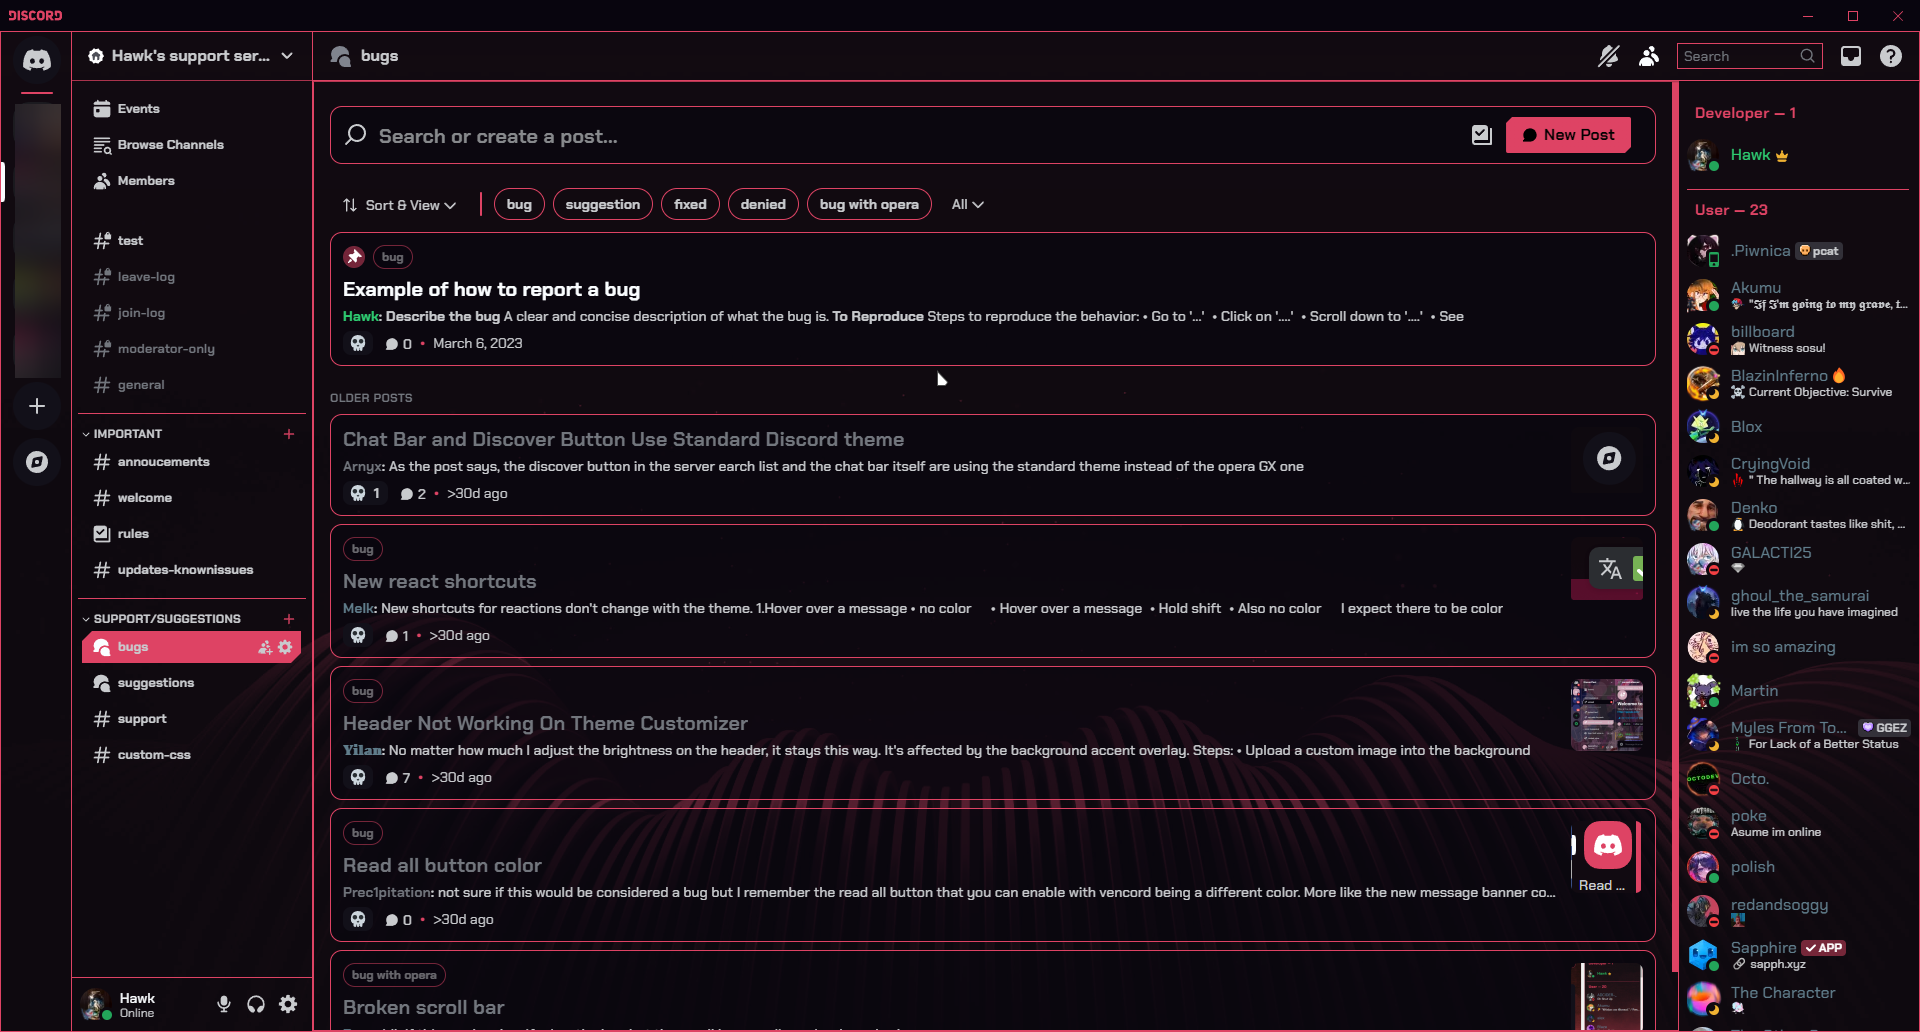Open rules channel

coord(192,534)
